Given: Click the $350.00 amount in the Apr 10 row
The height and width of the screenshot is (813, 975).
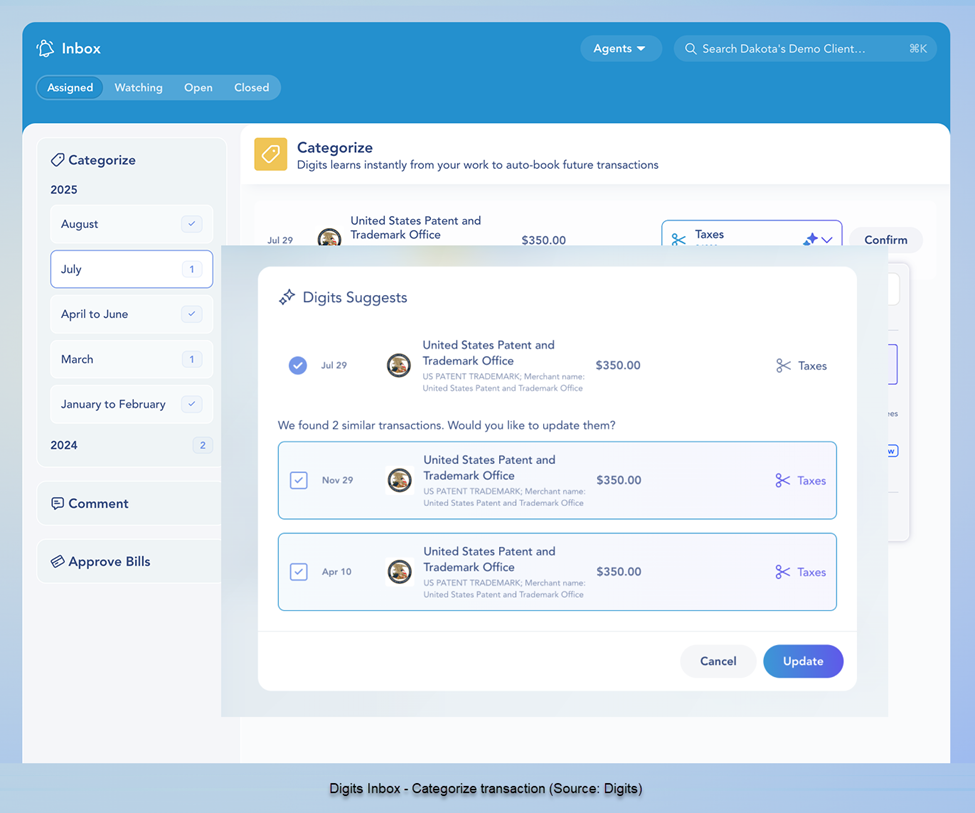Looking at the screenshot, I should pyautogui.click(x=619, y=572).
